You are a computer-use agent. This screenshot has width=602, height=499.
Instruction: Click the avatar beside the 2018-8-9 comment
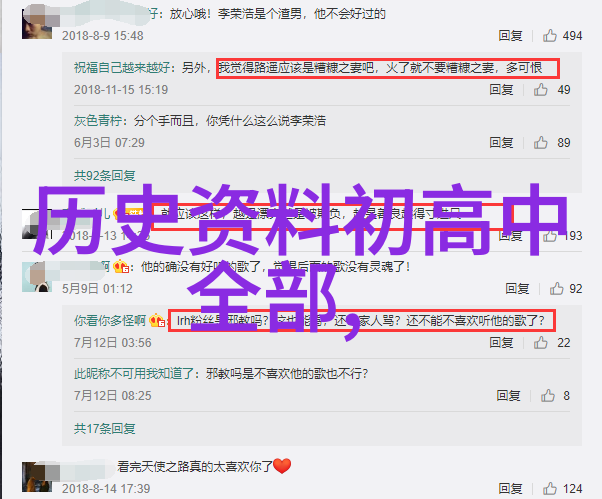[36, 24]
